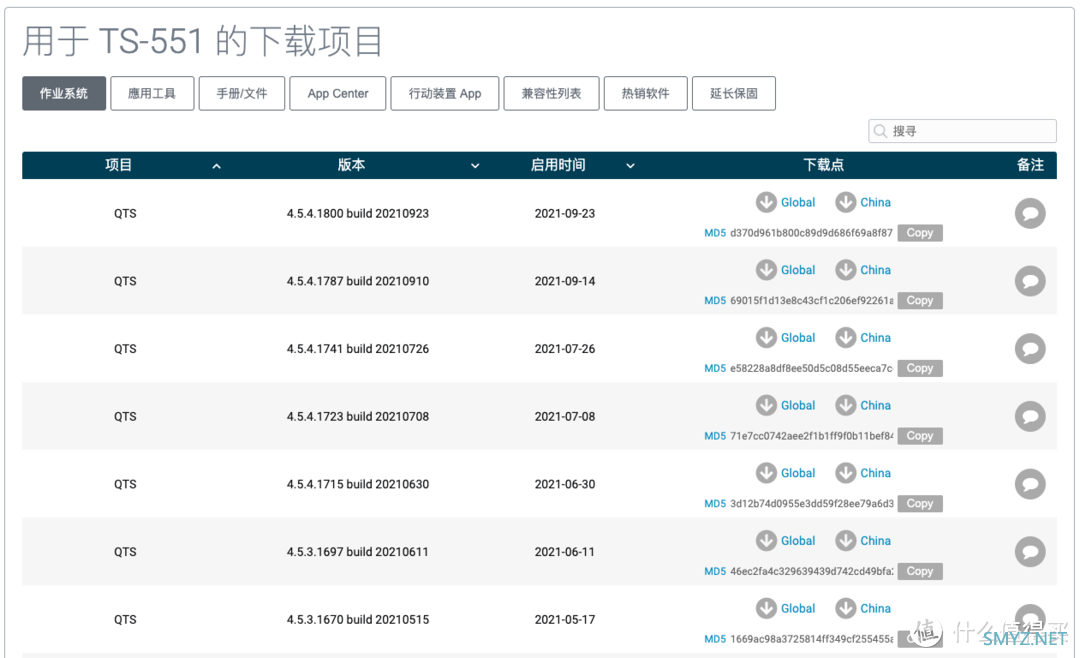The width and height of the screenshot is (1080, 658).
Task: Select the App Center tab
Action: 338,93
